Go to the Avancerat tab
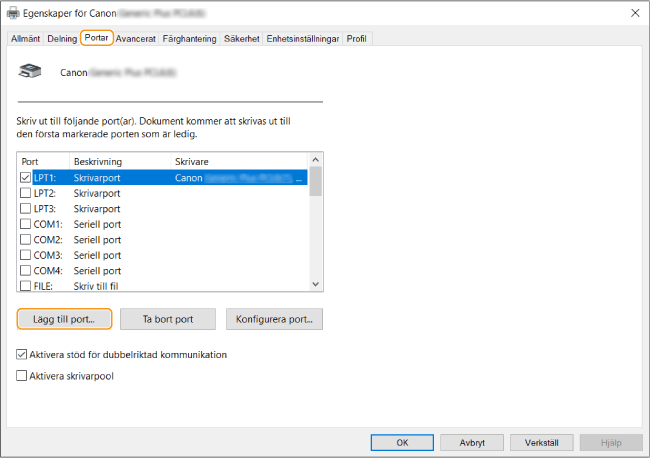650x458 pixels. click(x=135, y=38)
